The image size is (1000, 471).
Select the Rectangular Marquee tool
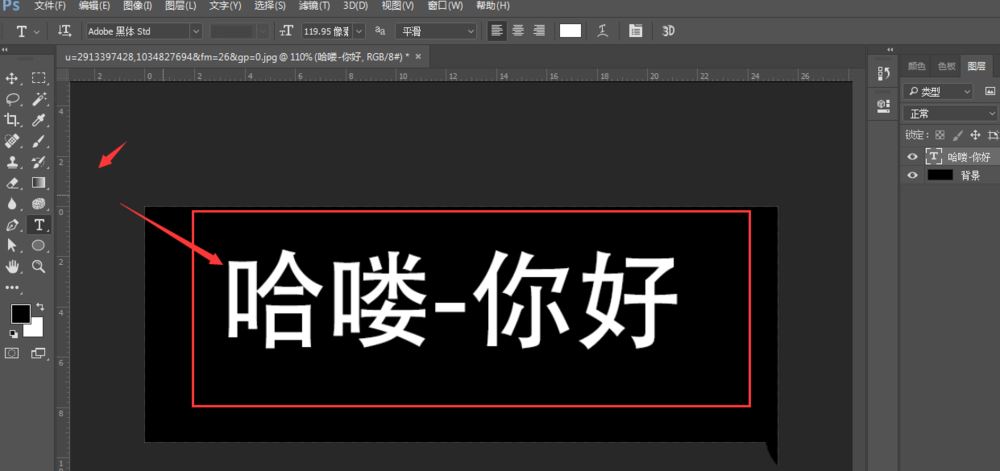click(x=39, y=78)
